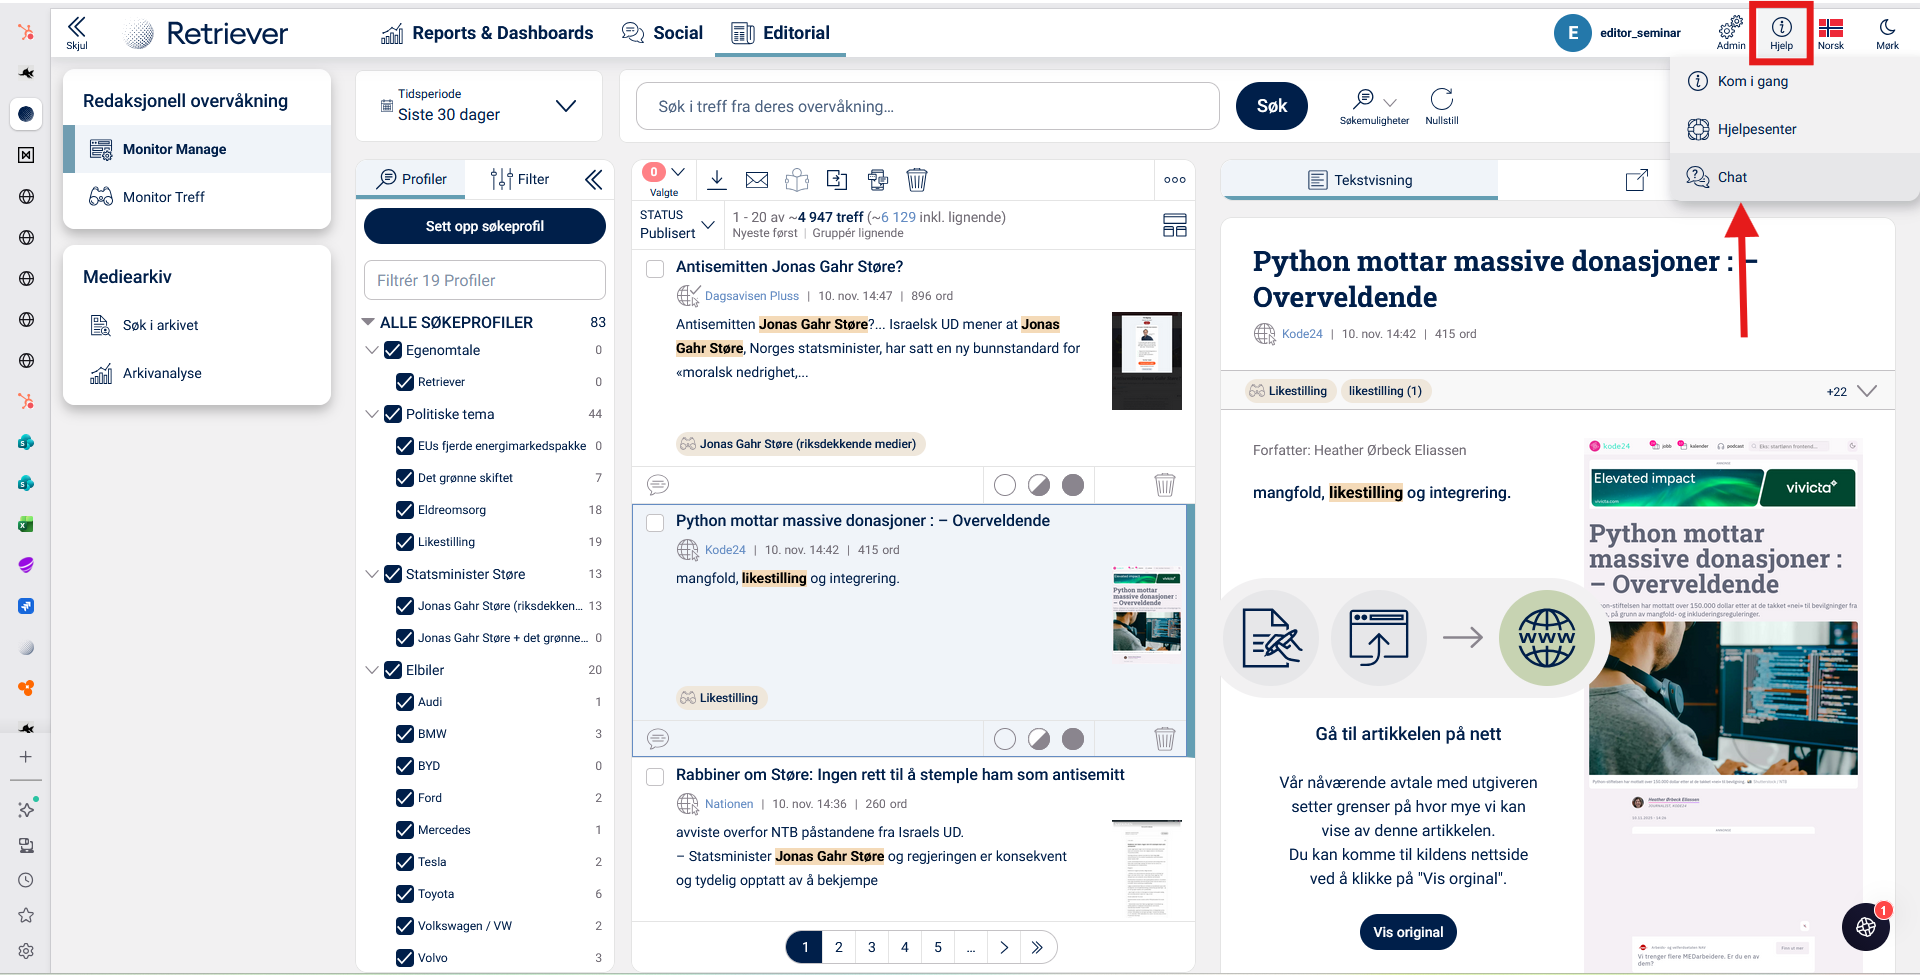The image size is (1920, 975).
Task: Click export selected articles icon
Action: (x=837, y=180)
